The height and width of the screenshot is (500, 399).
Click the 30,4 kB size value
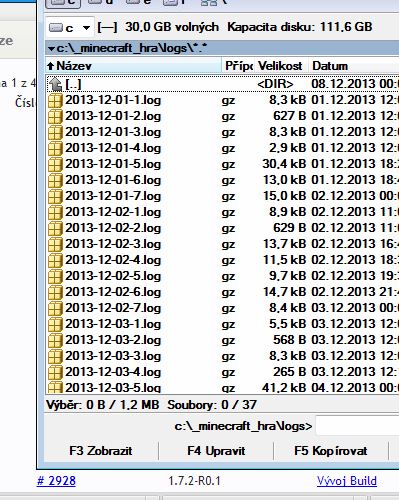284,164
